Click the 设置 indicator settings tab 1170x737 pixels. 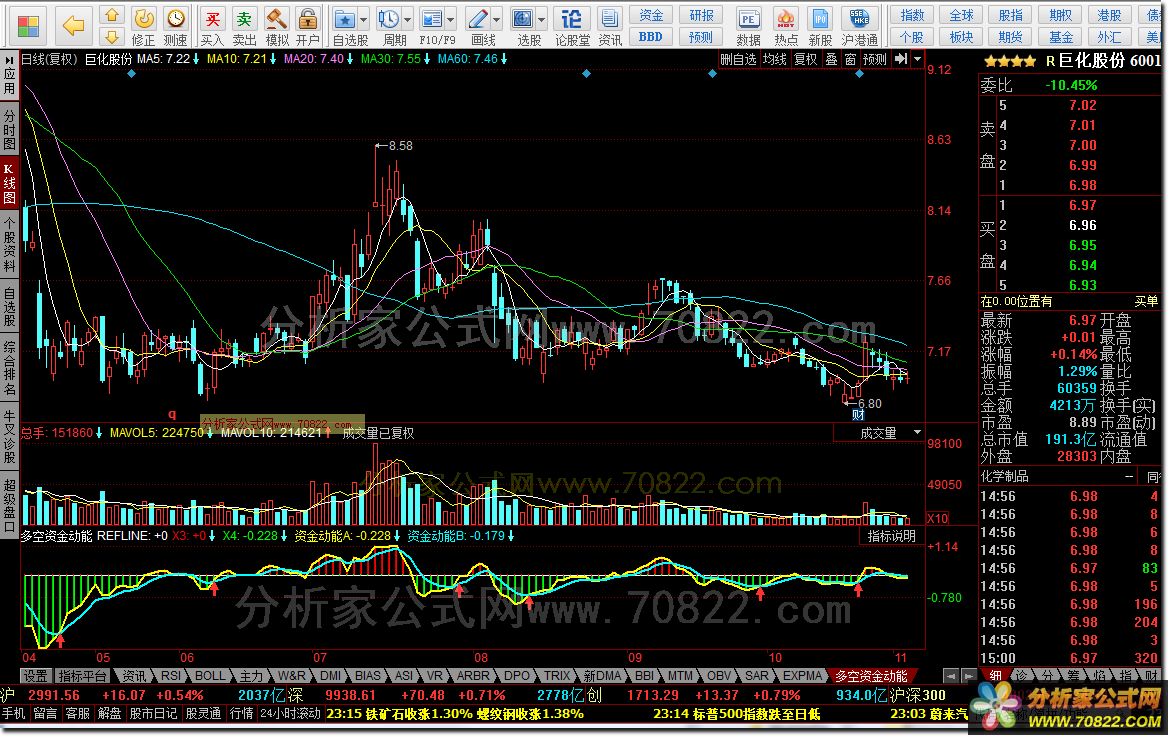(x=35, y=676)
